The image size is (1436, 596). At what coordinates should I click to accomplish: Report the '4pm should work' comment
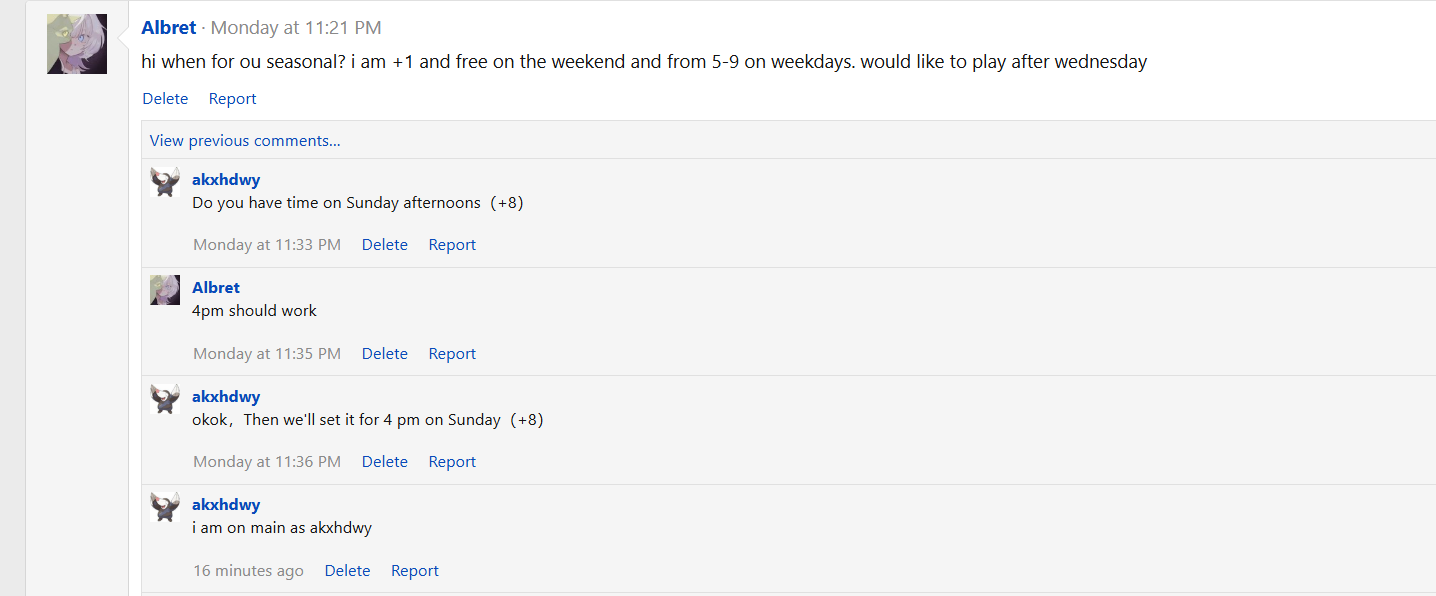point(452,354)
